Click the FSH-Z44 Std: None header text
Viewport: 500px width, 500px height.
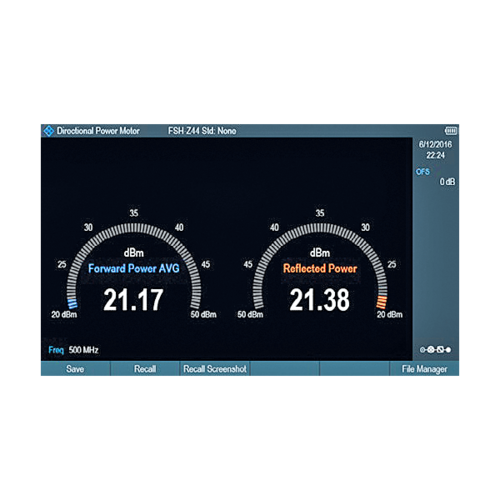pos(202,131)
